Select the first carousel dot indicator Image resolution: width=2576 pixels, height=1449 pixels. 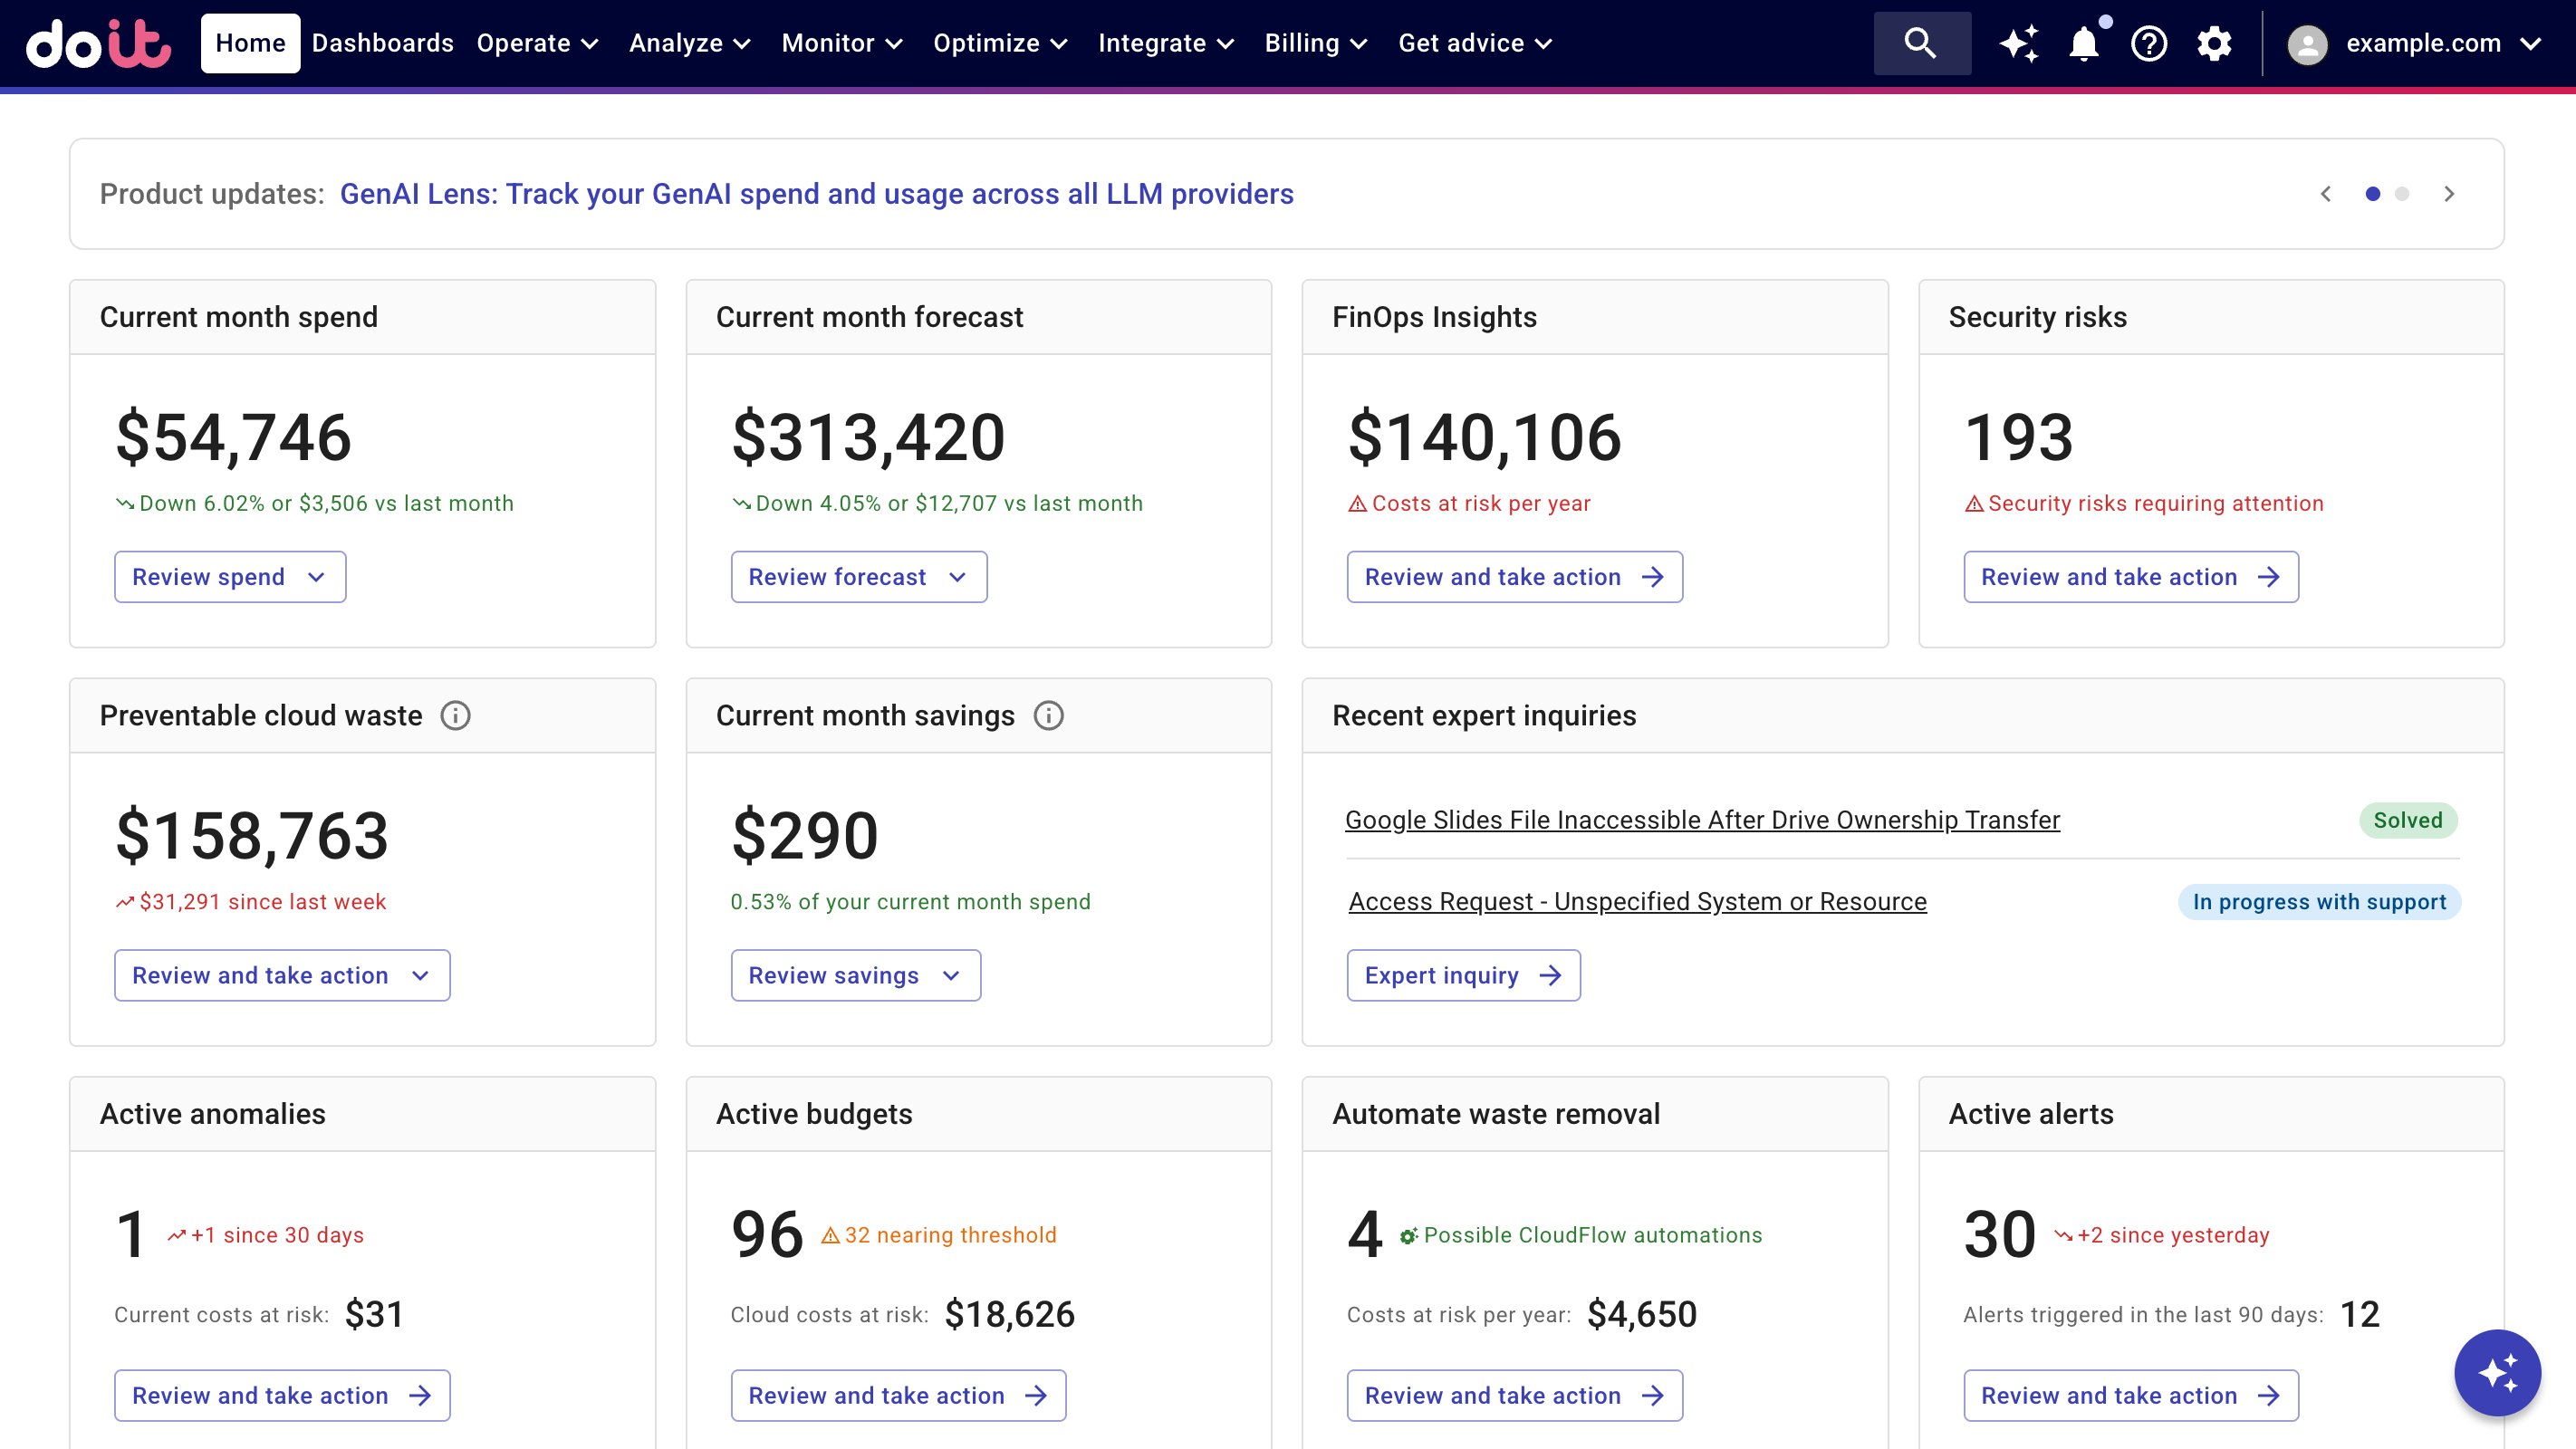2375,194
